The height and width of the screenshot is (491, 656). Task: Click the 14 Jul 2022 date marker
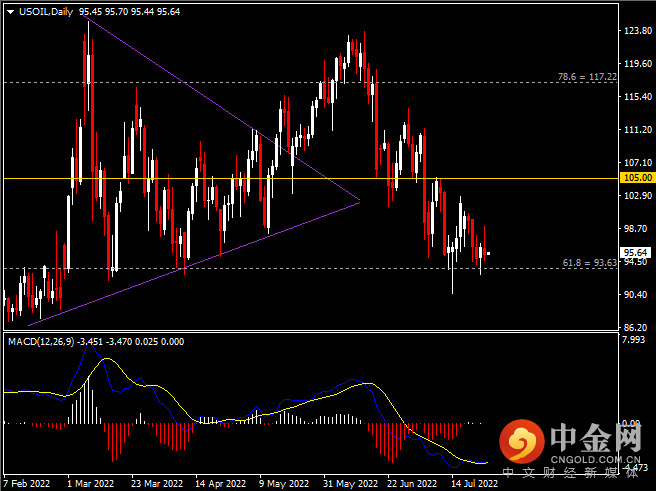(x=475, y=483)
